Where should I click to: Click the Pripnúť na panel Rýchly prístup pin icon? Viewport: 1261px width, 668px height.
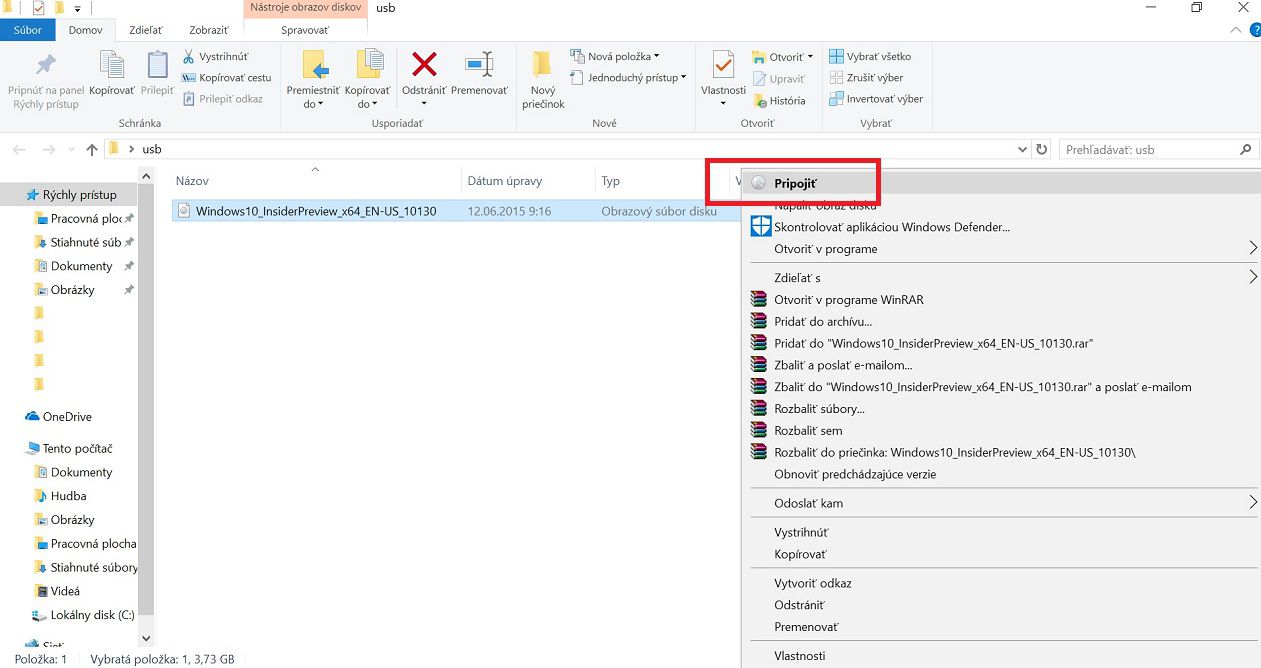(46, 65)
